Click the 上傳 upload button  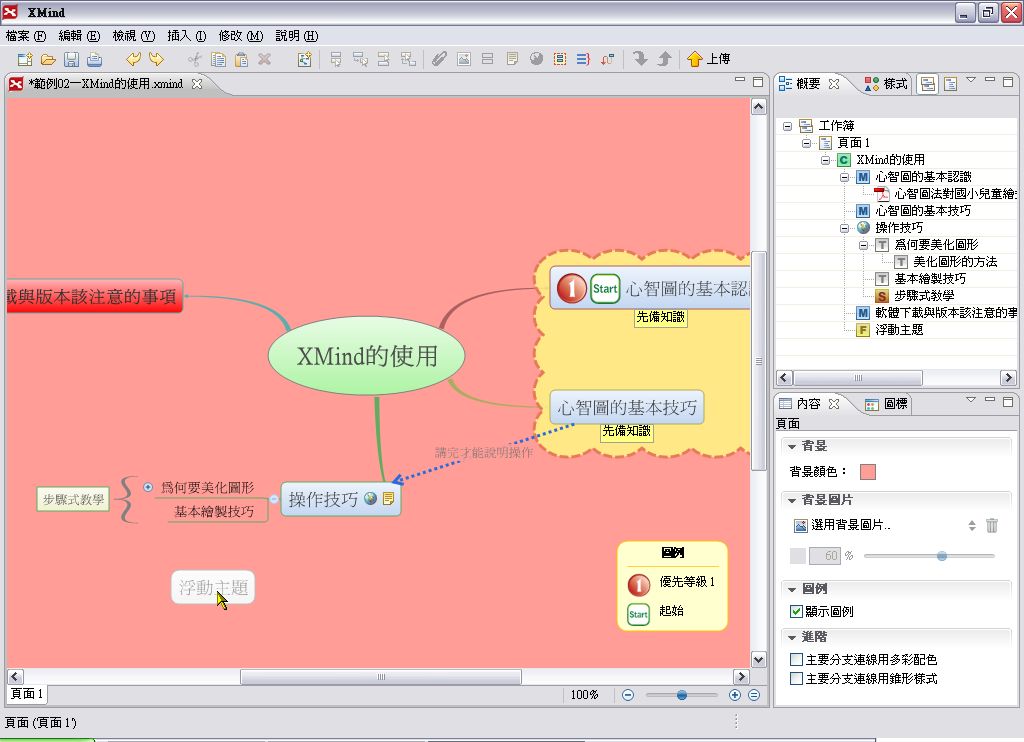click(x=708, y=60)
